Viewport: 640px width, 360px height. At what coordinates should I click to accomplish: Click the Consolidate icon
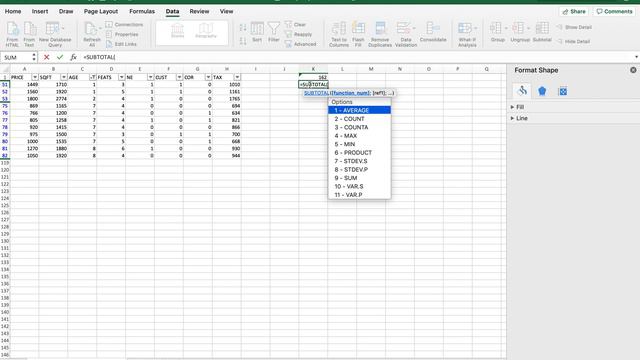click(x=433, y=32)
